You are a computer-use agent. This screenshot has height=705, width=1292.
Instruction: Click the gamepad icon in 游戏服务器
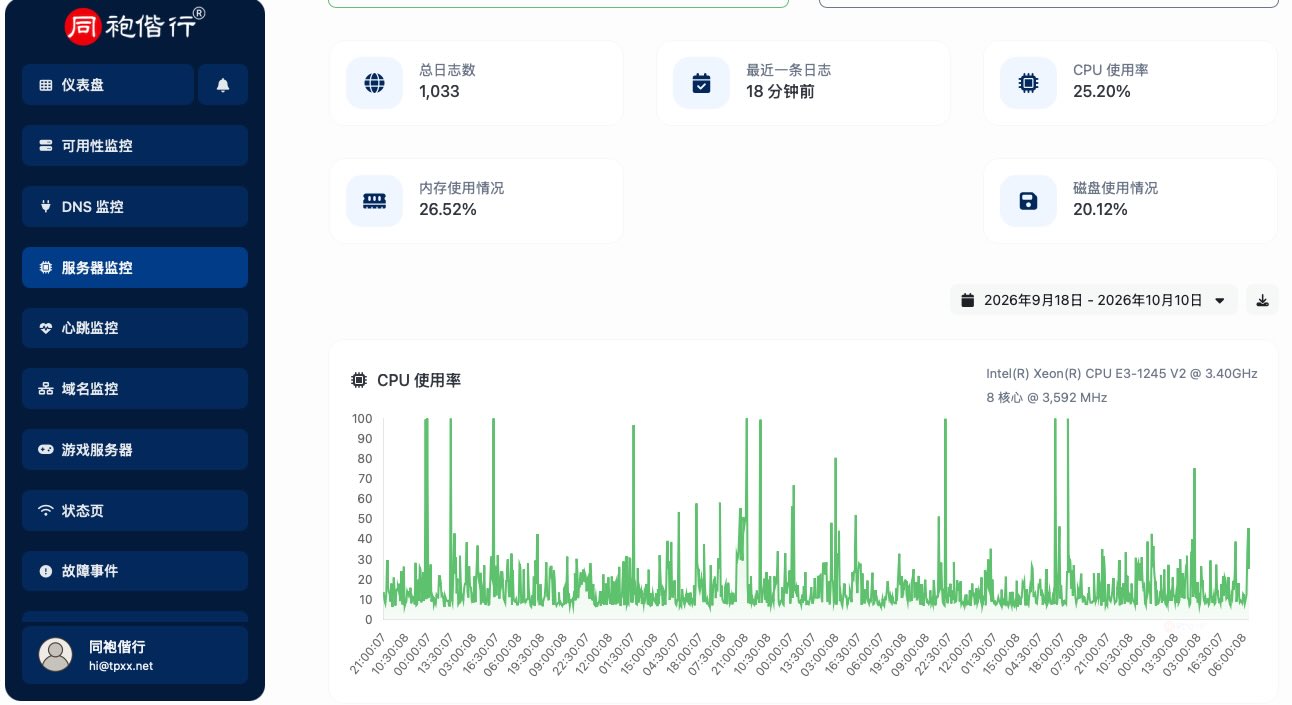tap(46, 450)
